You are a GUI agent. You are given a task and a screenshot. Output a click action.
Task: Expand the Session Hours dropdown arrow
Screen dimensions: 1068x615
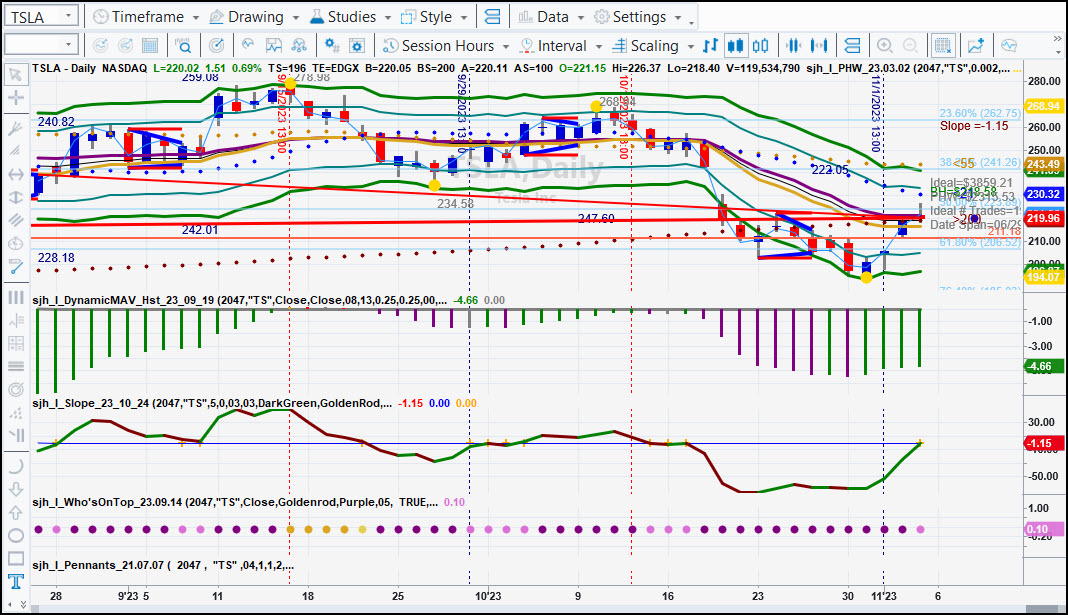click(x=506, y=46)
